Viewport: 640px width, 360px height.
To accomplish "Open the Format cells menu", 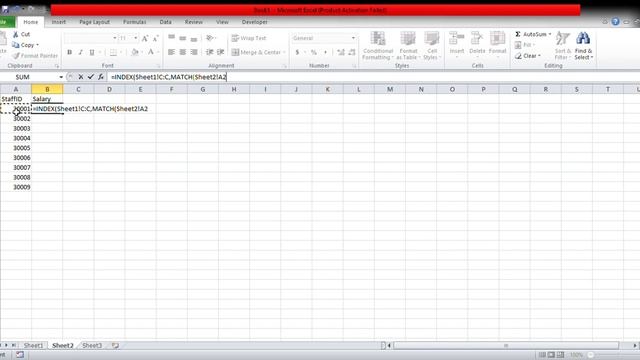I will point(498,44).
